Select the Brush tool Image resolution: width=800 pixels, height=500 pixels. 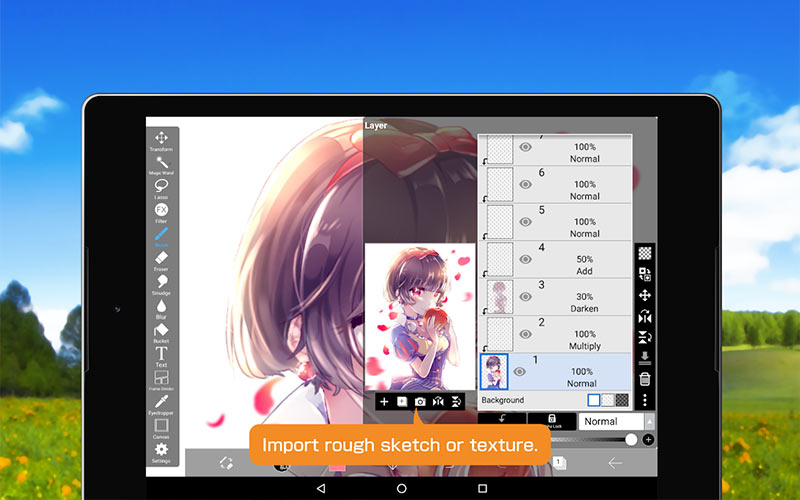(x=161, y=236)
